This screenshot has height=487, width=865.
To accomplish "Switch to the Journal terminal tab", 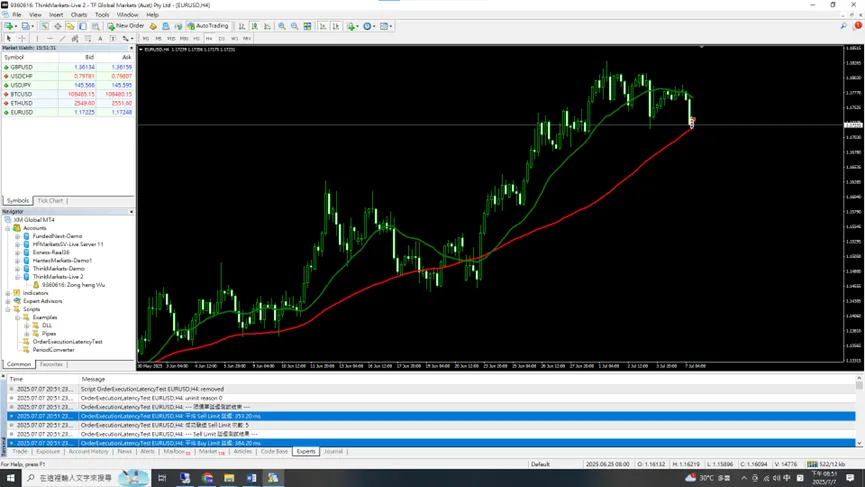I will click(333, 452).
